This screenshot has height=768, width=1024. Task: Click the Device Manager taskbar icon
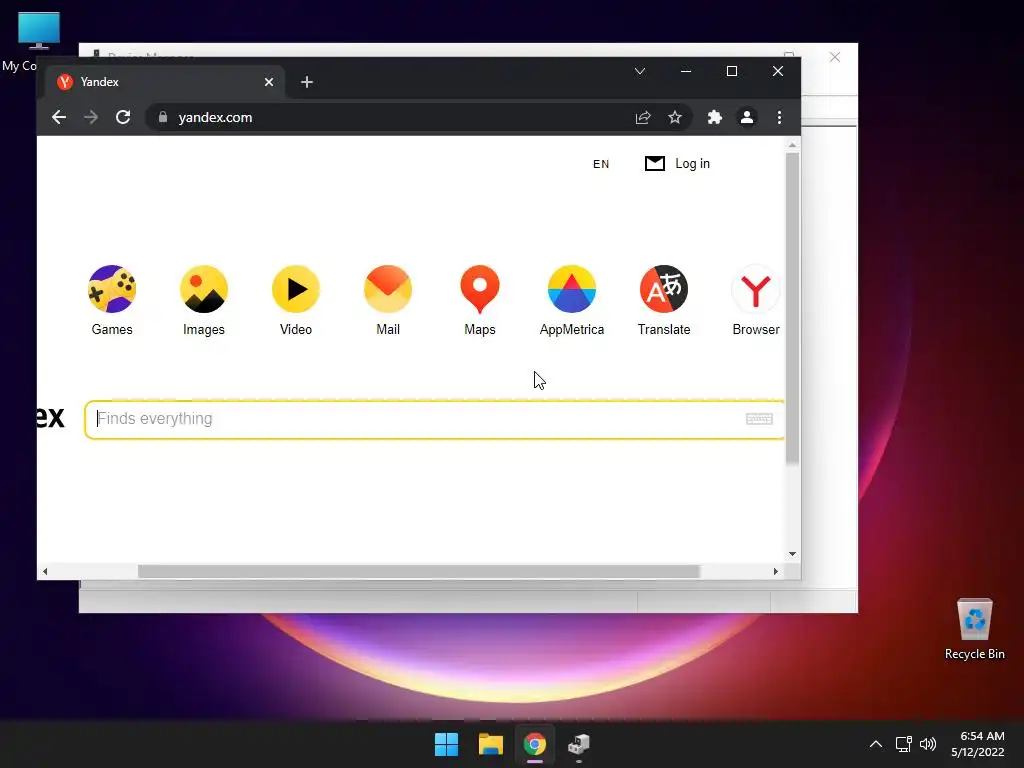579,744
